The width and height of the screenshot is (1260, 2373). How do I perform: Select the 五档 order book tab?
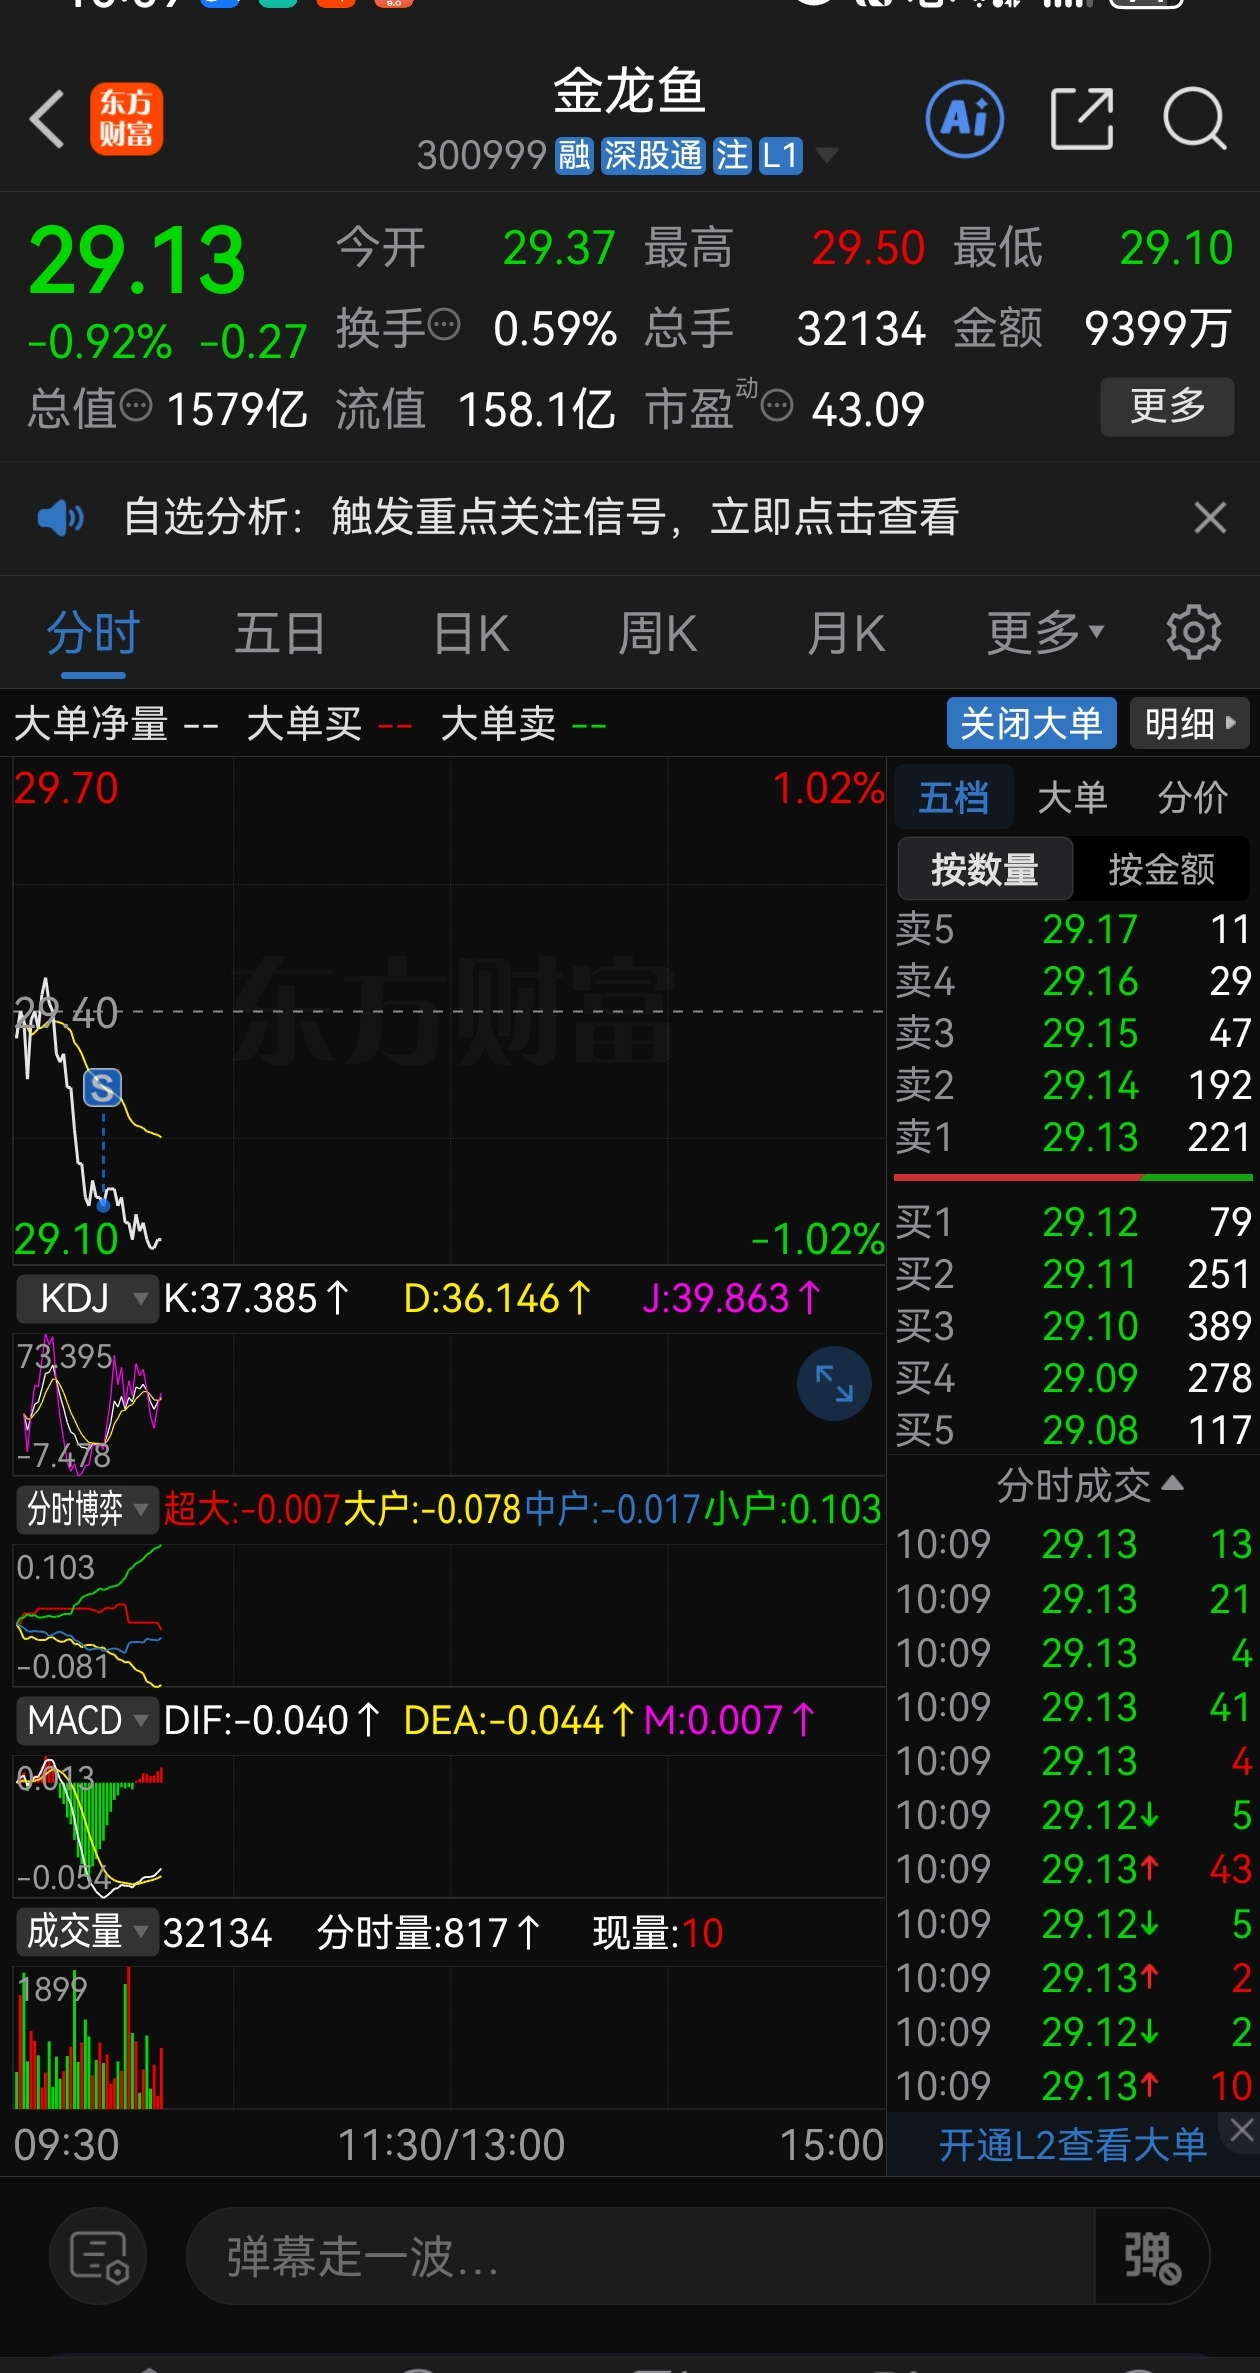(x=954, y=797)
